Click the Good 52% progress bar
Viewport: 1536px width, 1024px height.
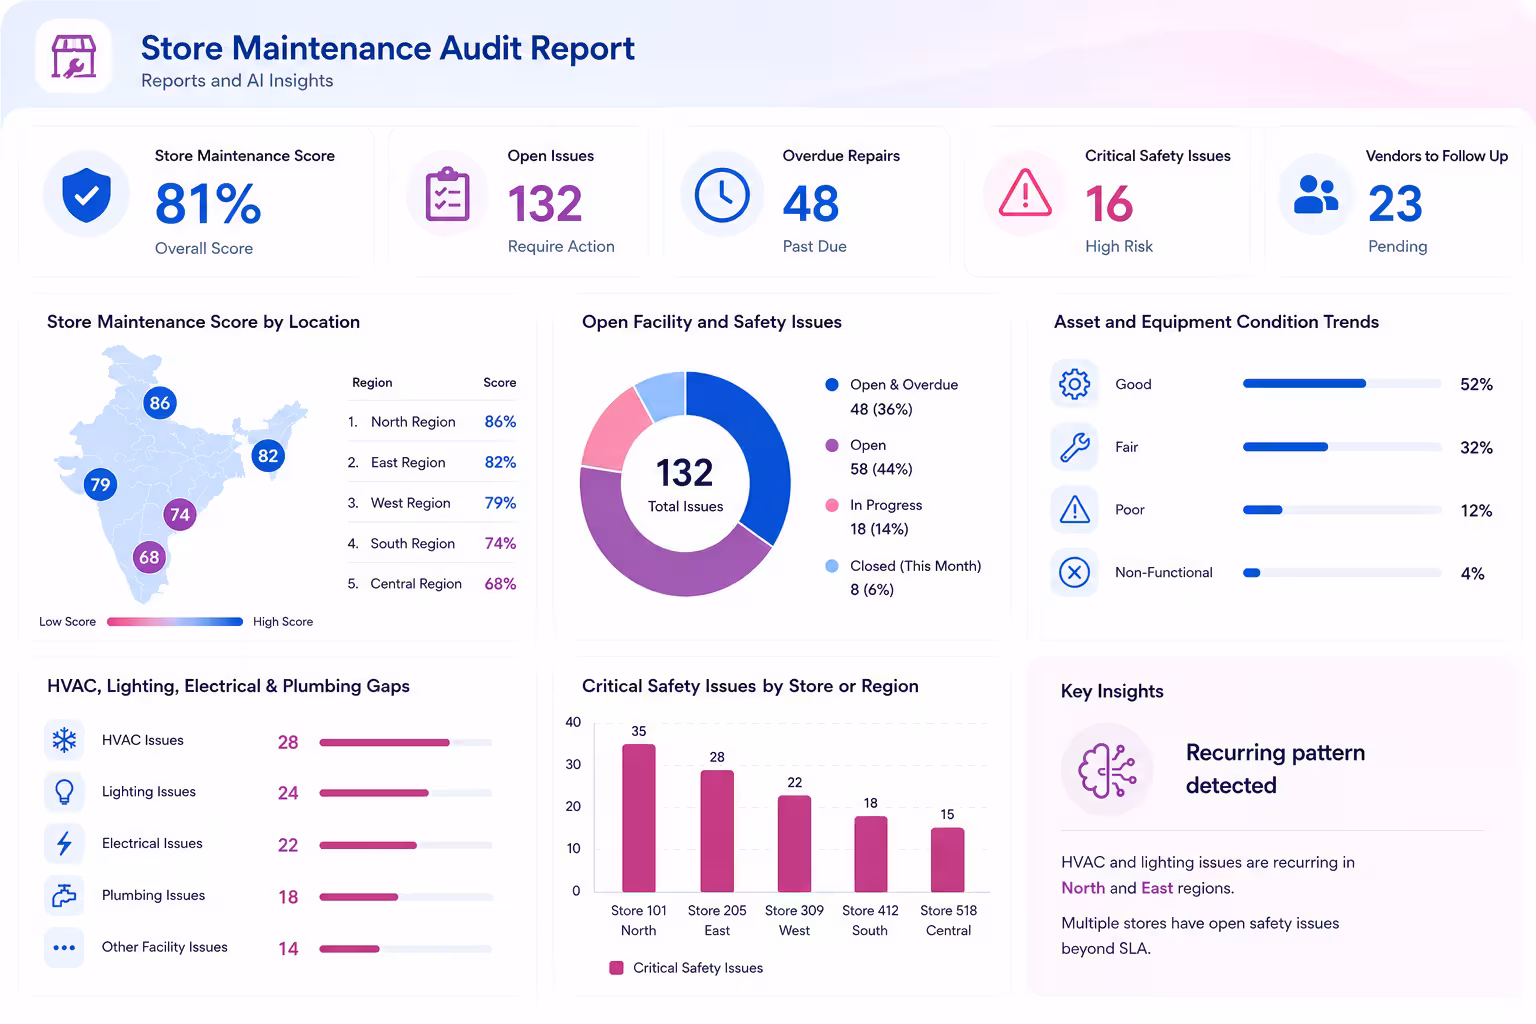1342,384
